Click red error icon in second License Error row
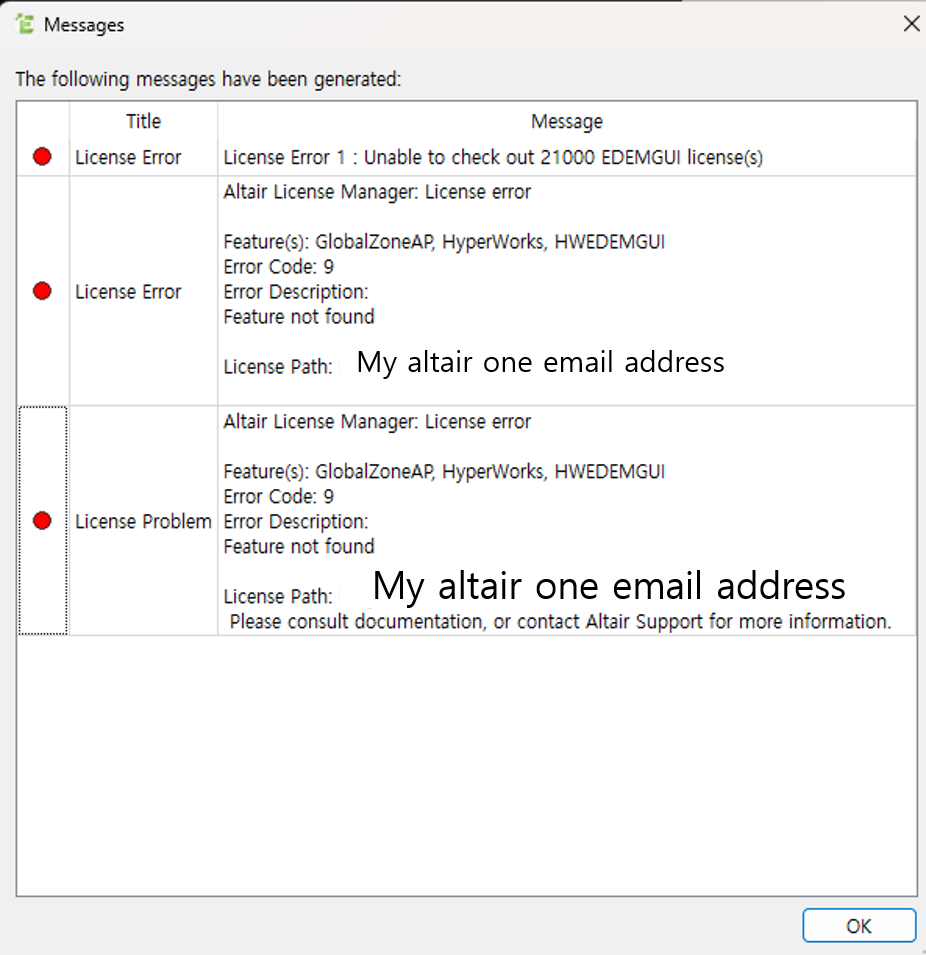926x955 pixels. [42, 291]
